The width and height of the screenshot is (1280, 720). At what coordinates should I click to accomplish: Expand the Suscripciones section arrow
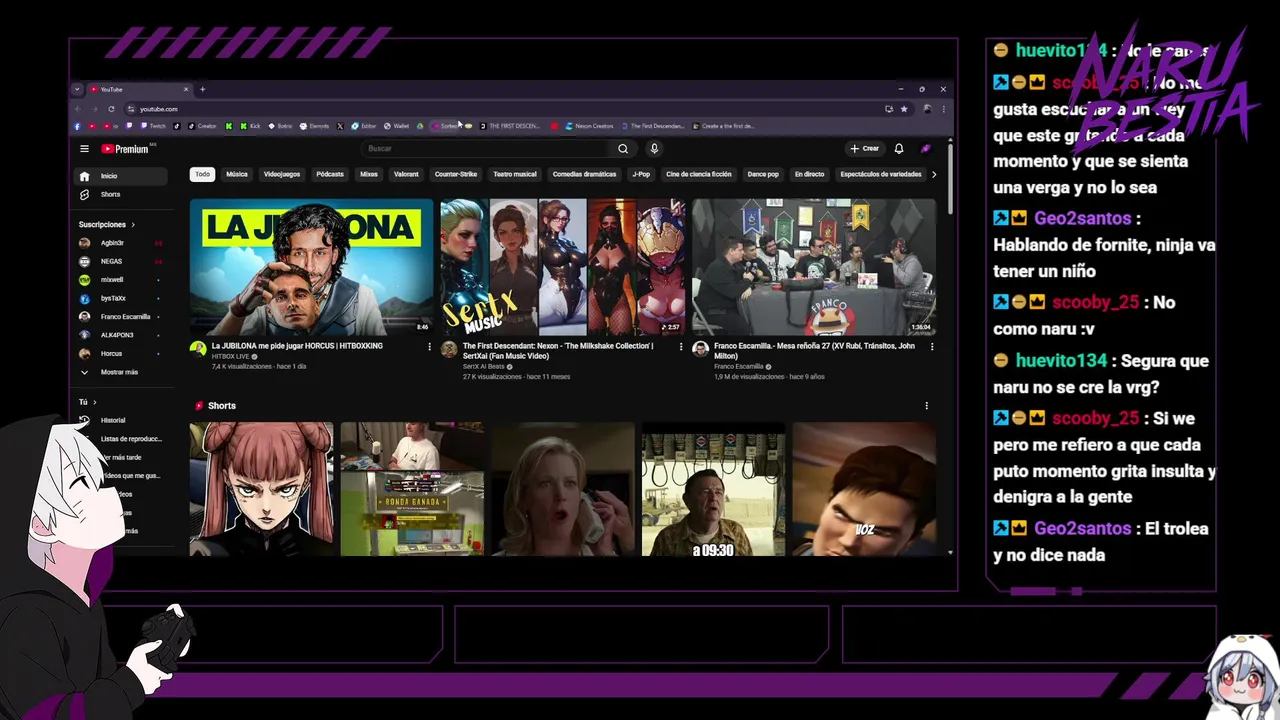[x=132, y=225]
